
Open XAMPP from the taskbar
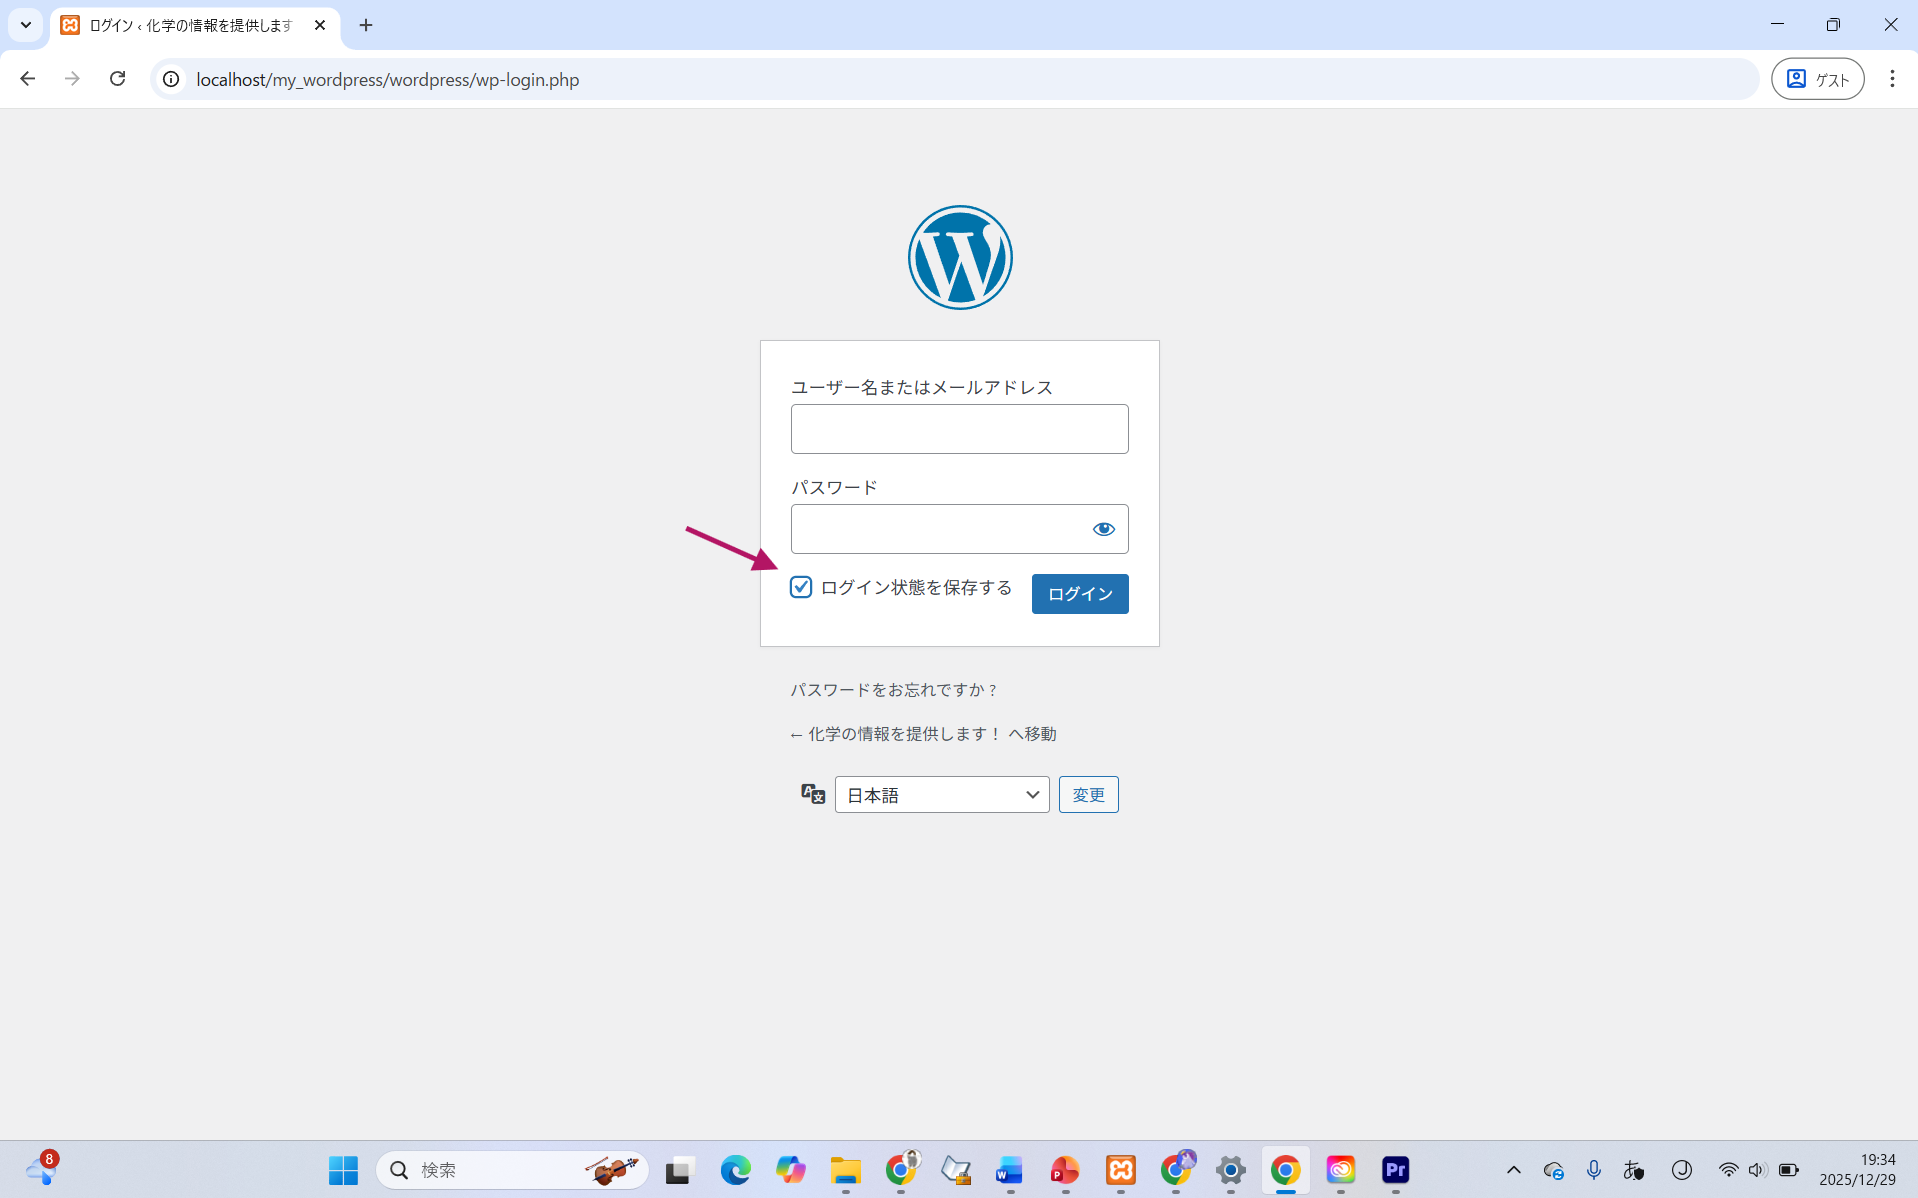[1120, 1170]
